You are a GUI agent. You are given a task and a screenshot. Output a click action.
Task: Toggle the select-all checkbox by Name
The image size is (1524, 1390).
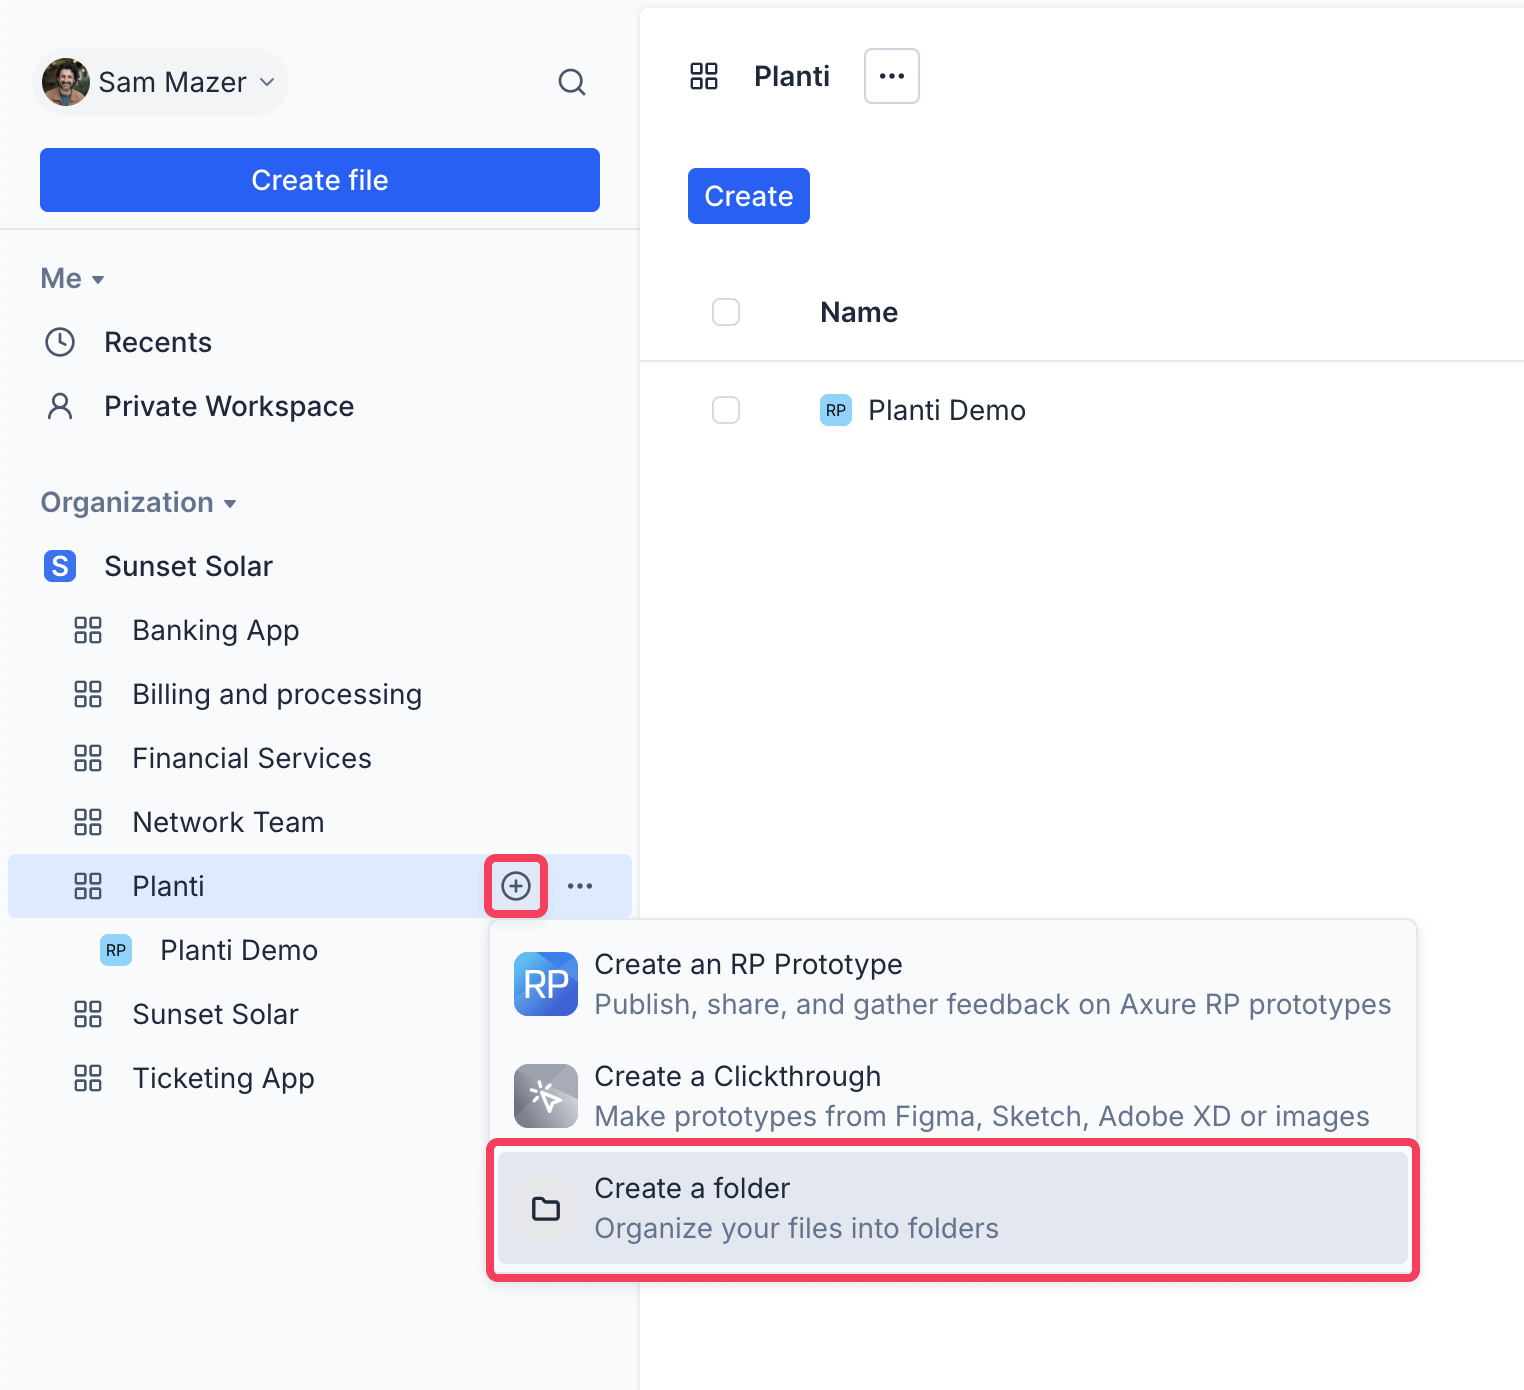click(726, 312)
